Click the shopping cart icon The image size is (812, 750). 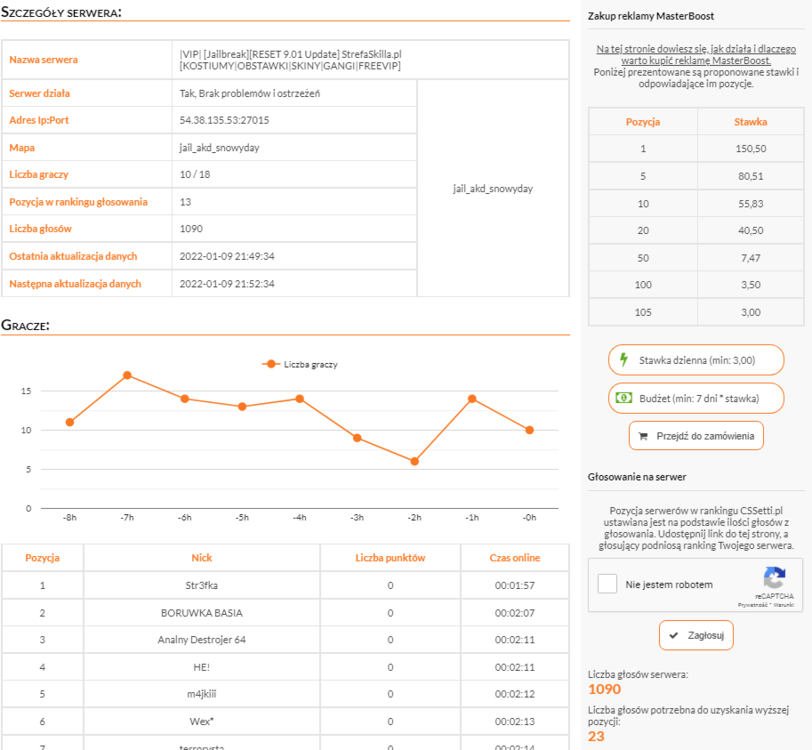[x=643, y=436]
